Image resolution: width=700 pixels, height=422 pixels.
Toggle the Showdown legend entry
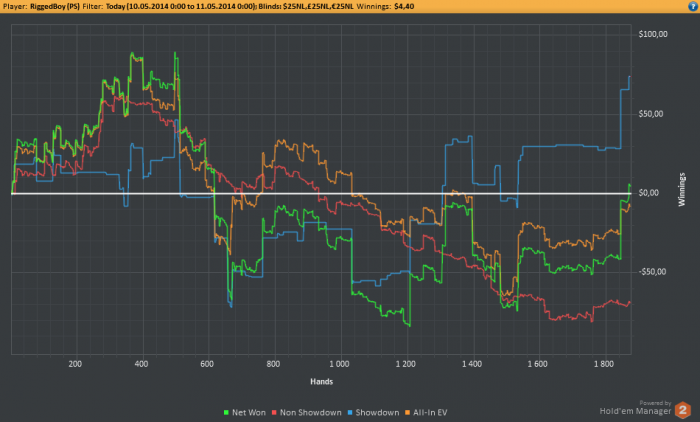pyautogui.click(x=373, y=413)
